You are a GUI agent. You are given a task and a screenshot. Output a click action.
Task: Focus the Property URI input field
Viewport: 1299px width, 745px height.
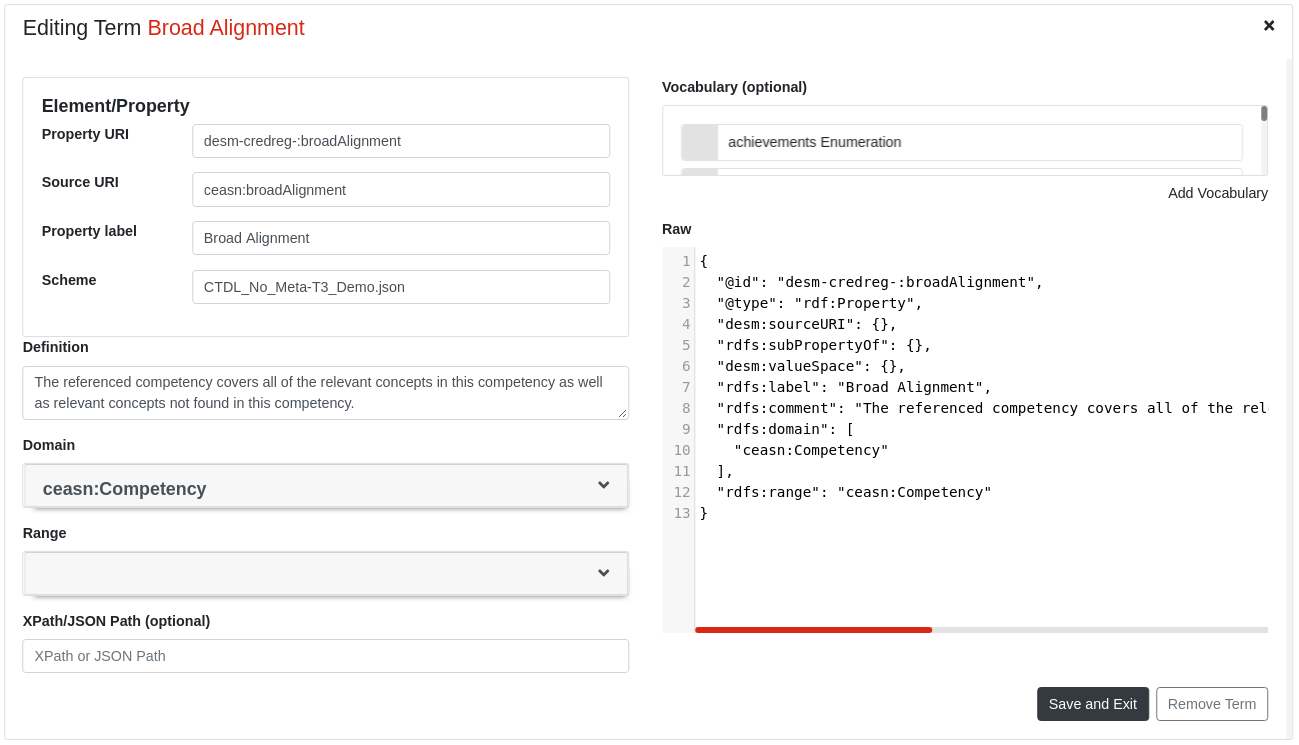[400, 141]
